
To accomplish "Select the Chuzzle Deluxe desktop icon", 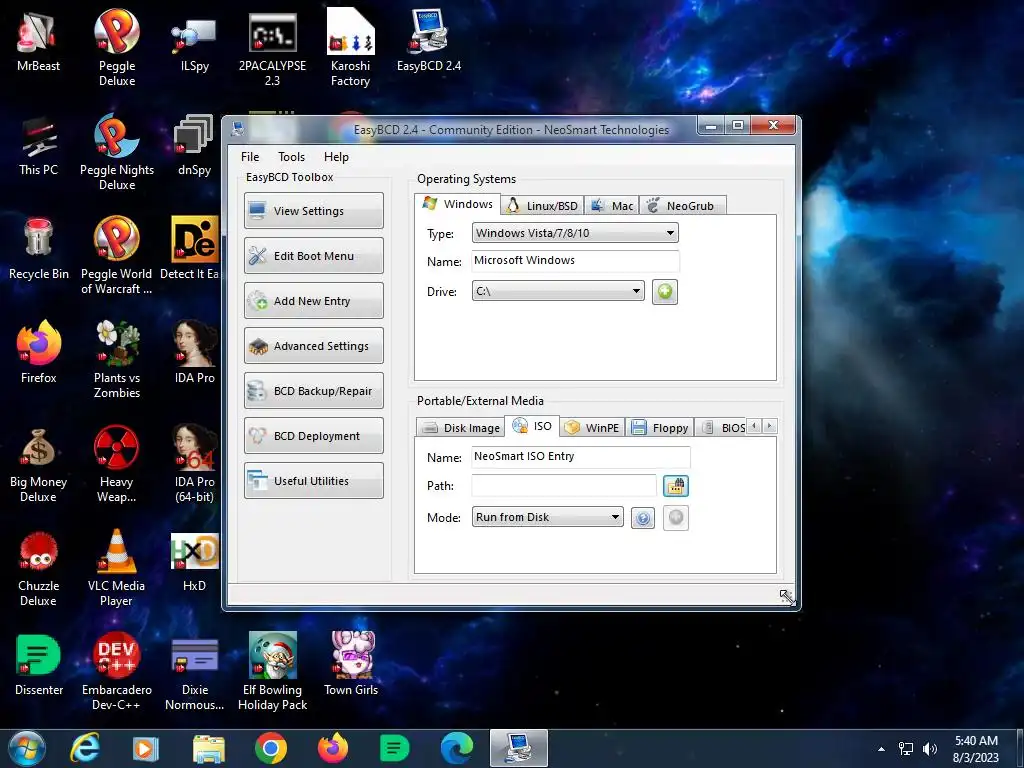I will point(39,568).
